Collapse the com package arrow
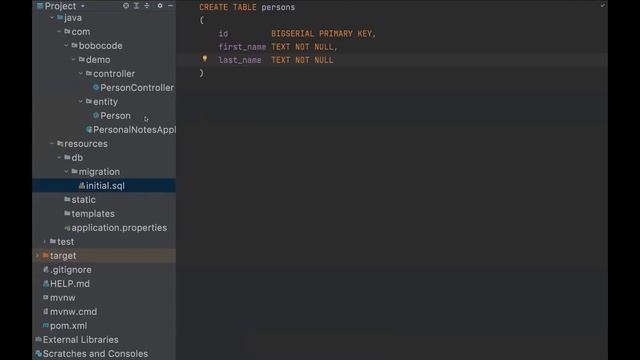 click(59, 31)
